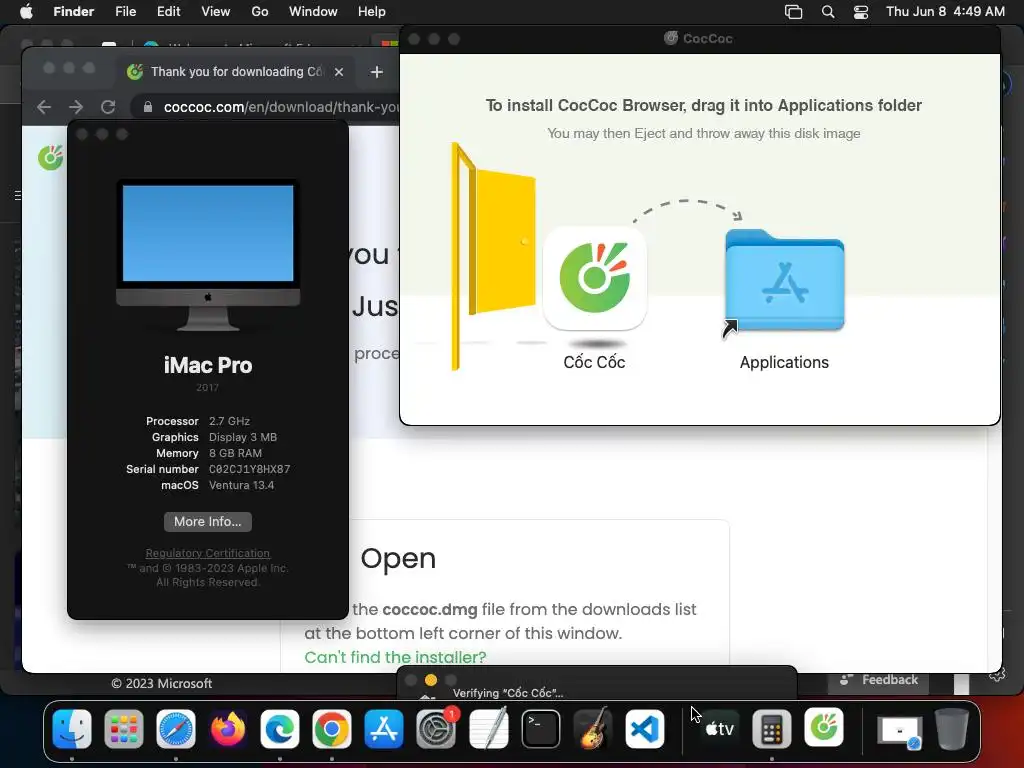Open the Go menu
Image resolution: width=1024 pixels, height=768 pixels.
tap(260, 12)
